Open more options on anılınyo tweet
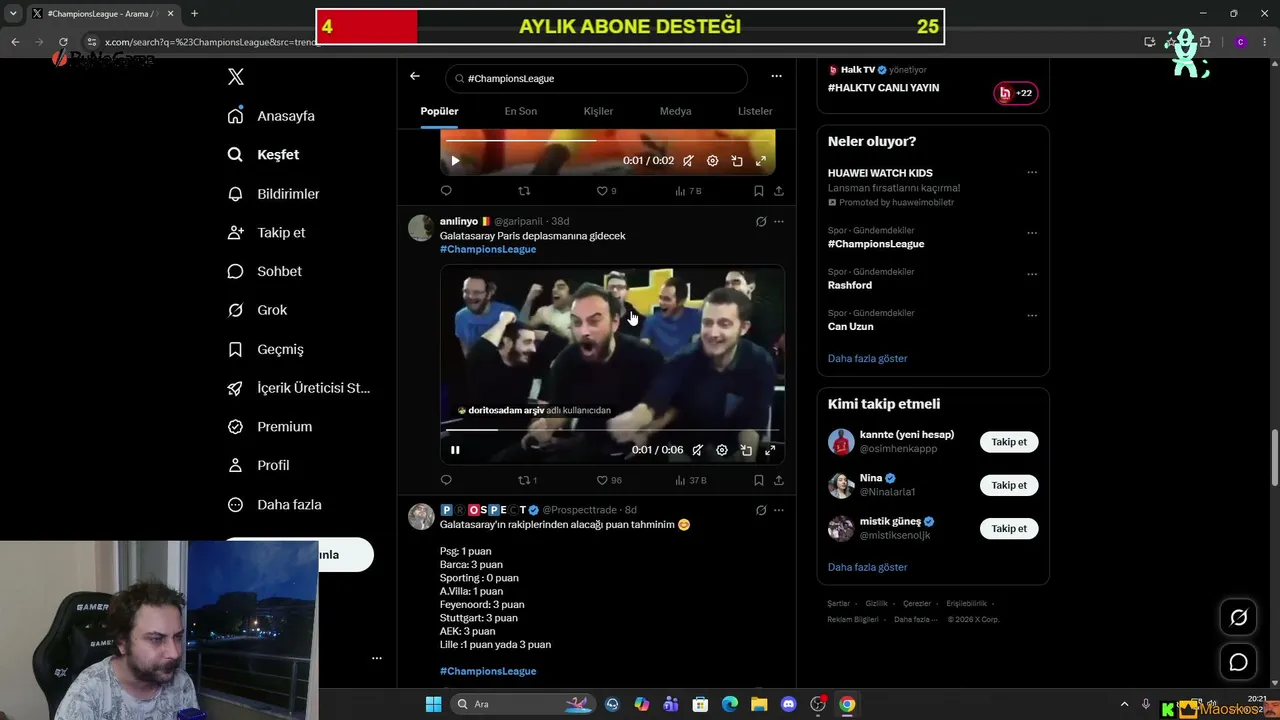 coord(779,221)
